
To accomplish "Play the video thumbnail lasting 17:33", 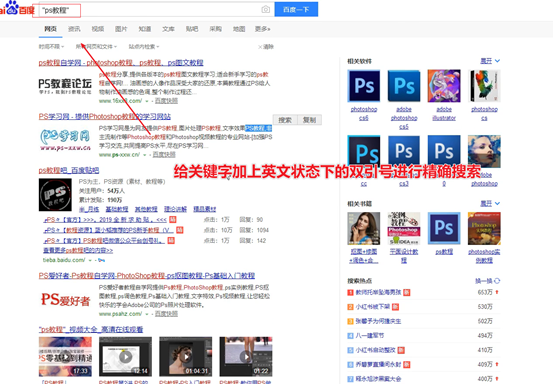I will [x=65, y=356].
